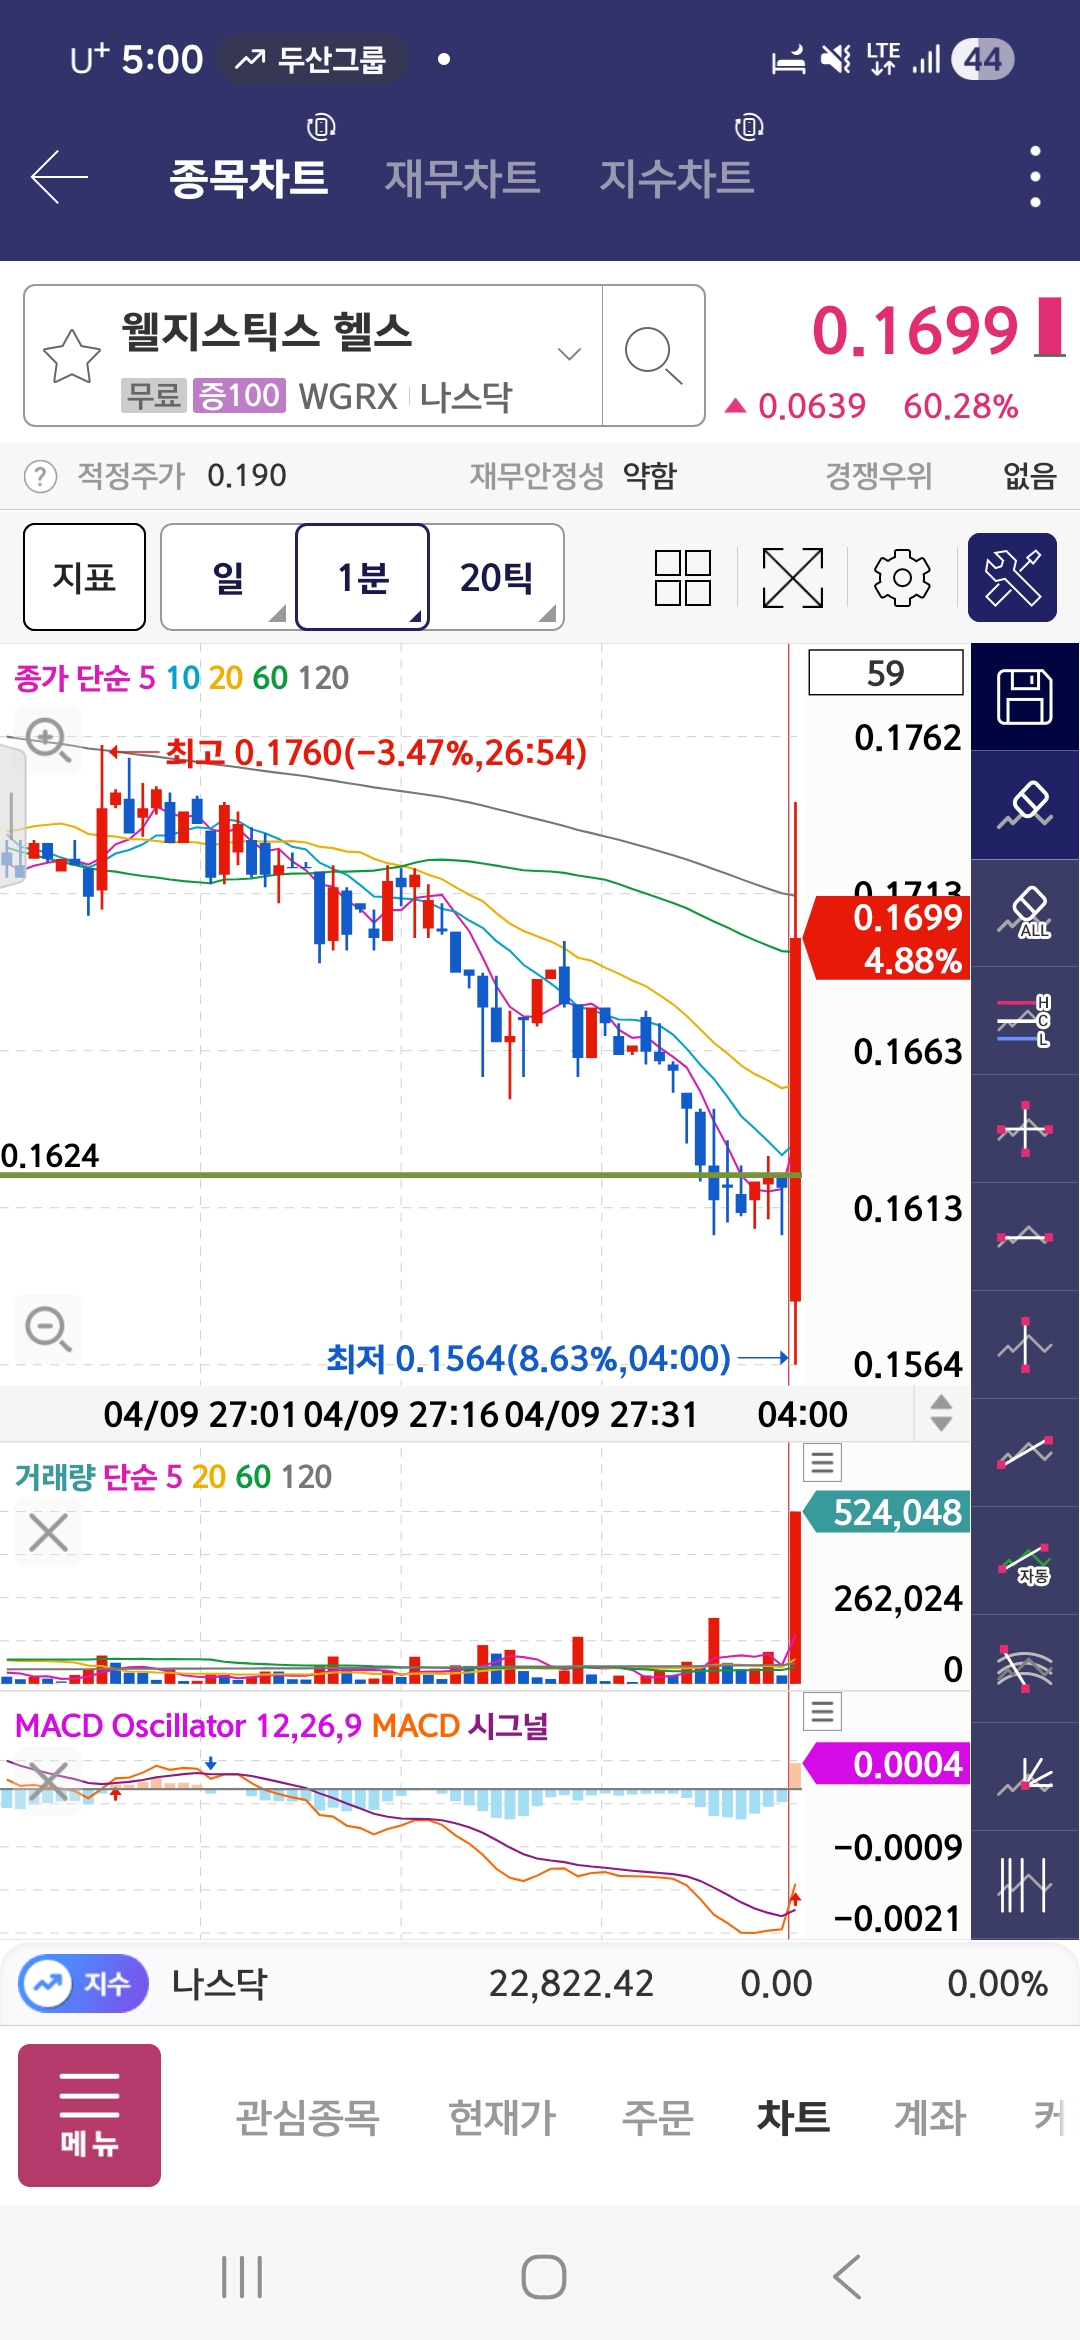Image resolution: width=1080 pixels, height=2340 pixels.
Task: Tap the 0.1699 4.88% price tag on axis
Action: click(x=888, y=938)
